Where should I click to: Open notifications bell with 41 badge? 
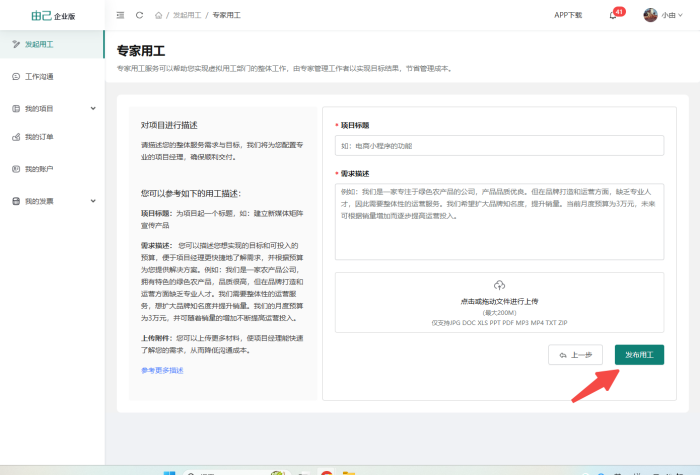613,15
